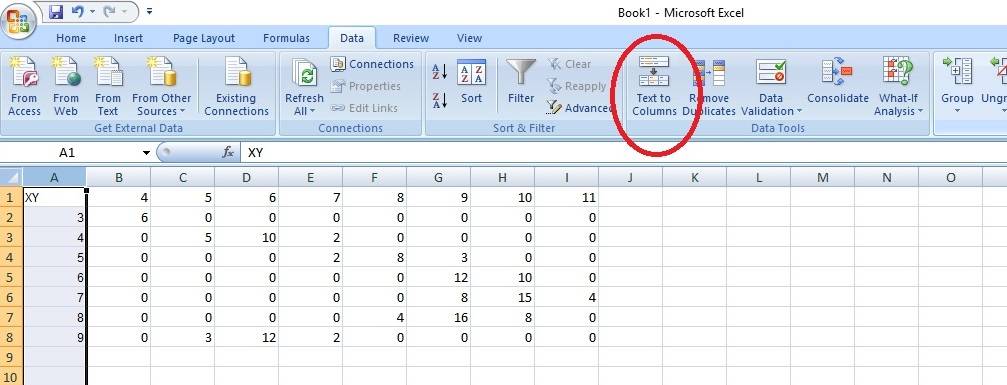Save the workbook from the quick toolbar
Image resolution: width=1007 pixels, height=385 pixels.
[56, 12]
